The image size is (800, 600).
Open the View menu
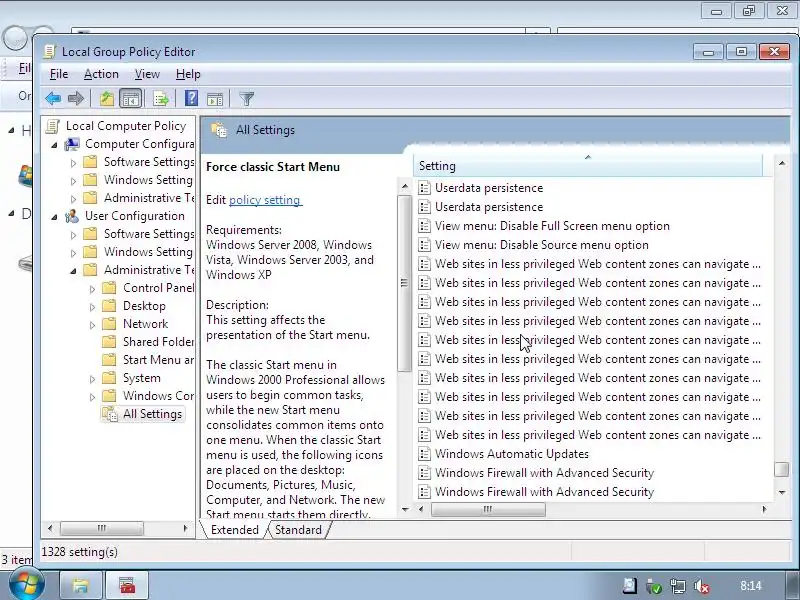(147, 74)
